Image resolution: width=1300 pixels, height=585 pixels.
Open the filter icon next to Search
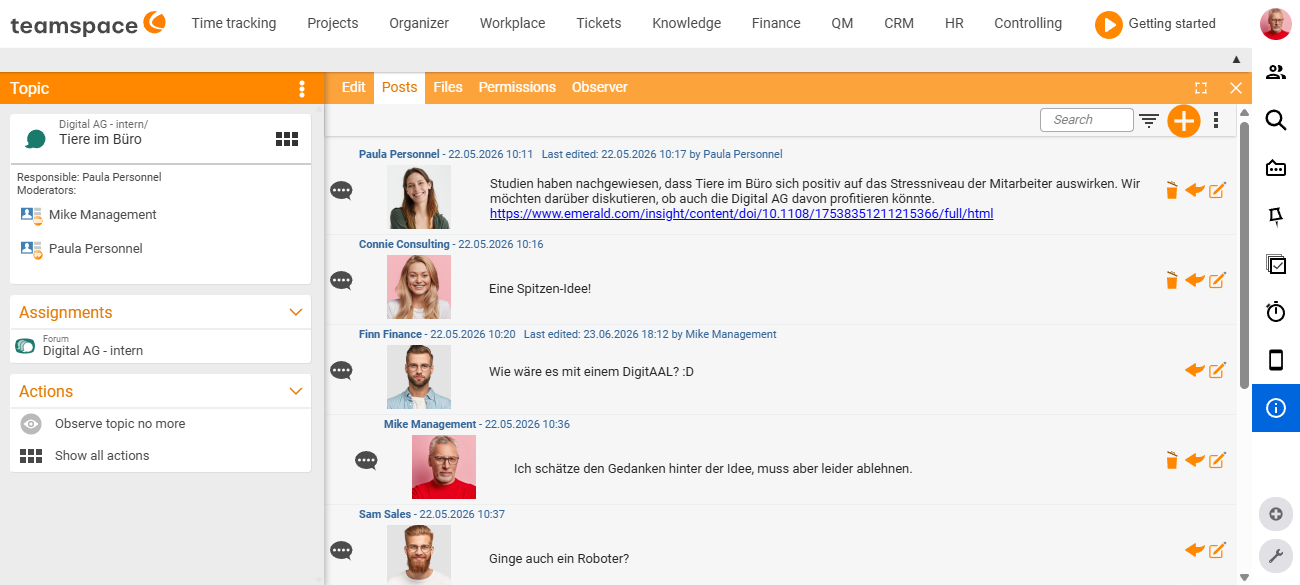point(1150,121)
